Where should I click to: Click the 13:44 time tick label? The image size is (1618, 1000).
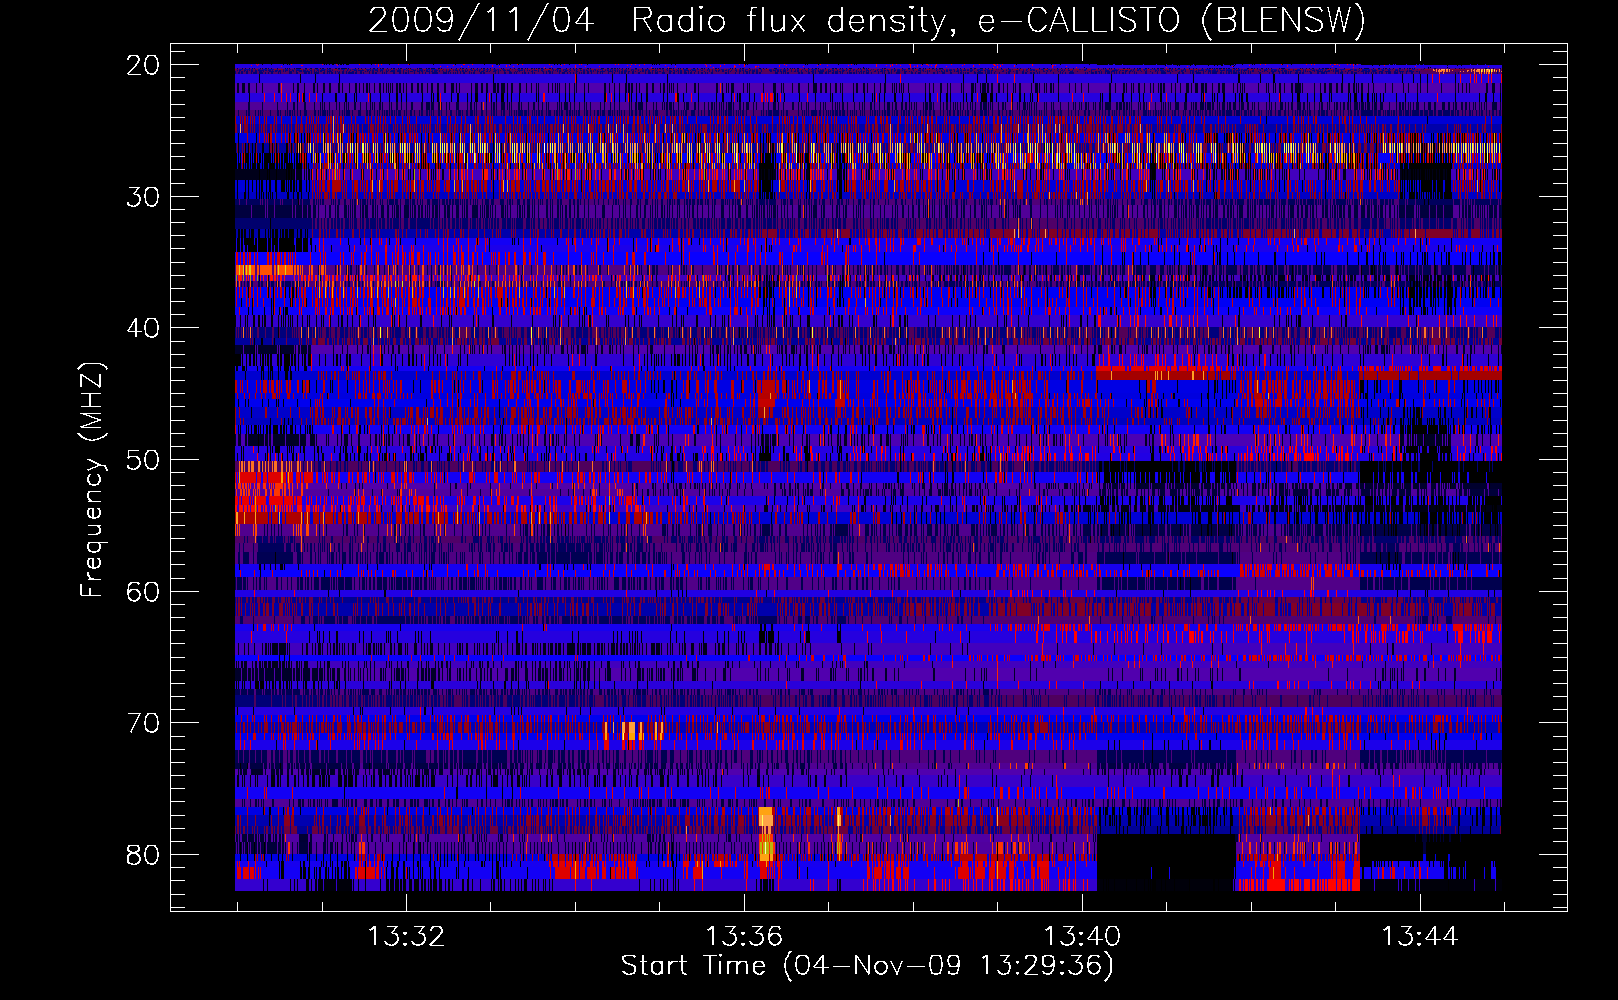click(x=1420, y=937)
